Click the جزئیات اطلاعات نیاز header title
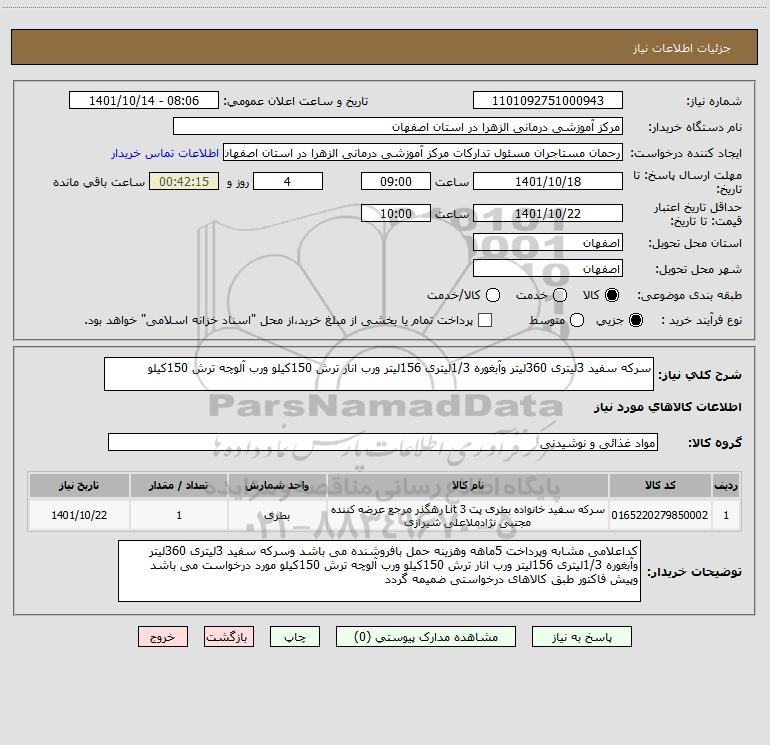770x745 pixels. 682,48
